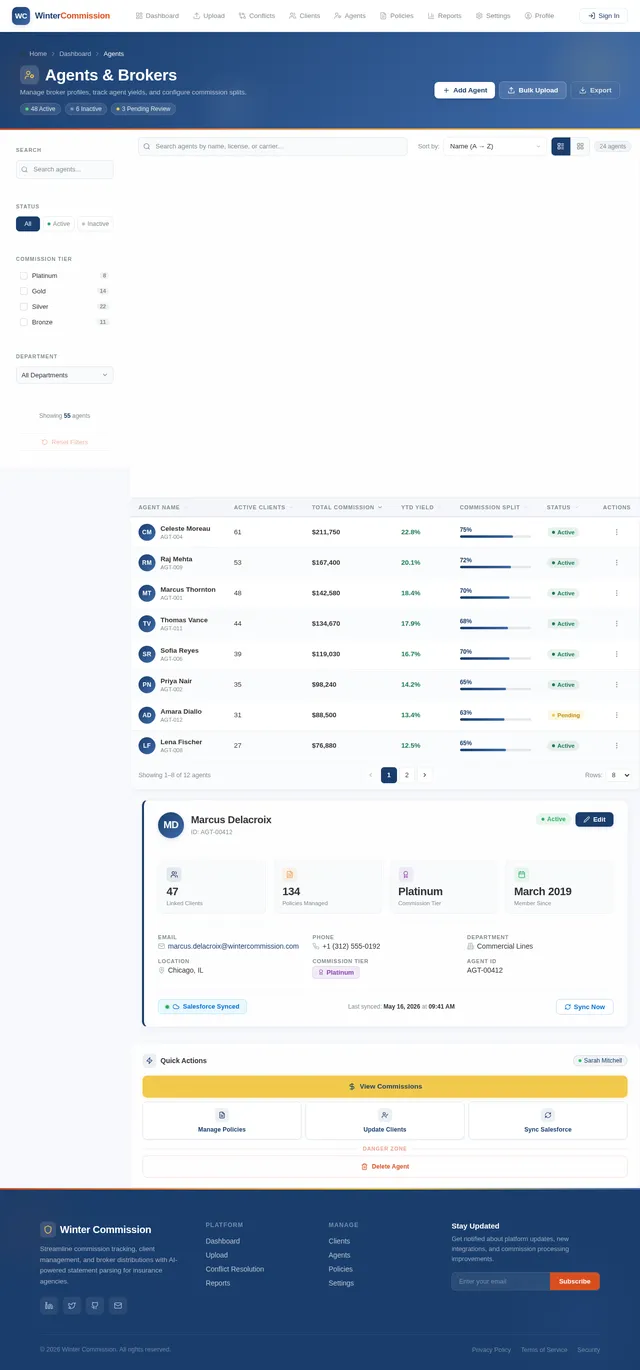This screenshot has width=640, height=1370.
Task: Open actions menu for Celeste Moreau
Action: [616, 532]
